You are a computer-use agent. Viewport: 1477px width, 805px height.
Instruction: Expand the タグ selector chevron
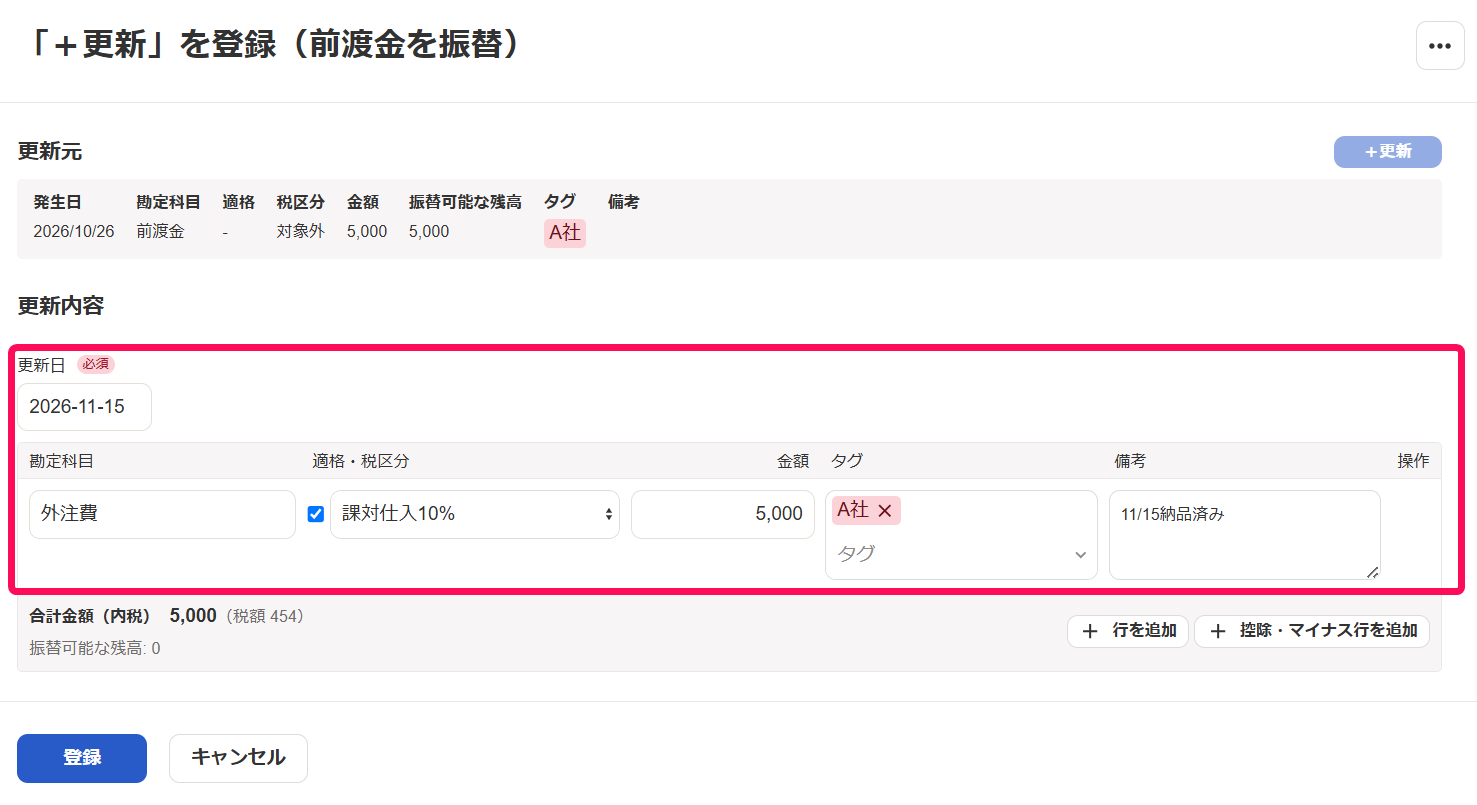pos(1080,554)
